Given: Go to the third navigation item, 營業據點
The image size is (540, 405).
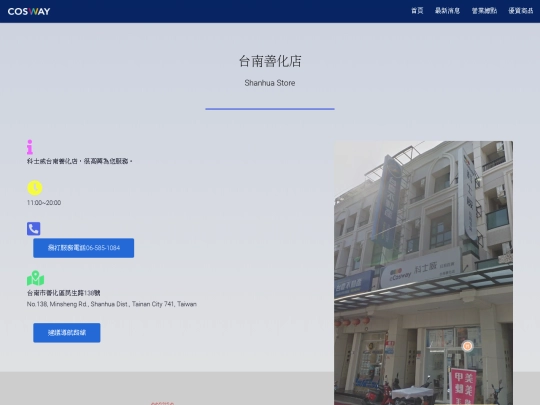Looking at the screenshot, I should [x=484, y=11].
